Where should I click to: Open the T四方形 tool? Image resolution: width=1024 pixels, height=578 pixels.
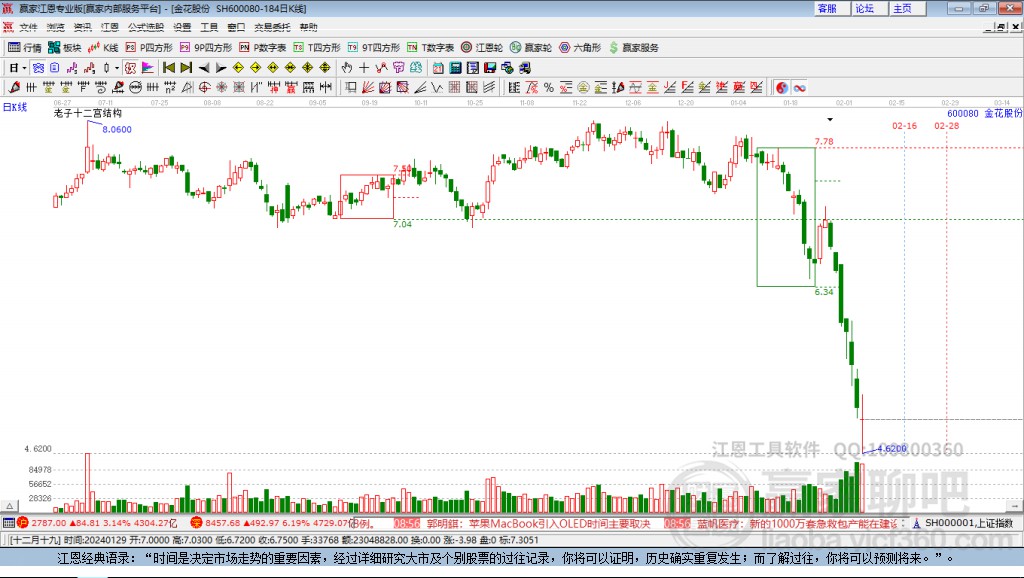pos(317,48)
